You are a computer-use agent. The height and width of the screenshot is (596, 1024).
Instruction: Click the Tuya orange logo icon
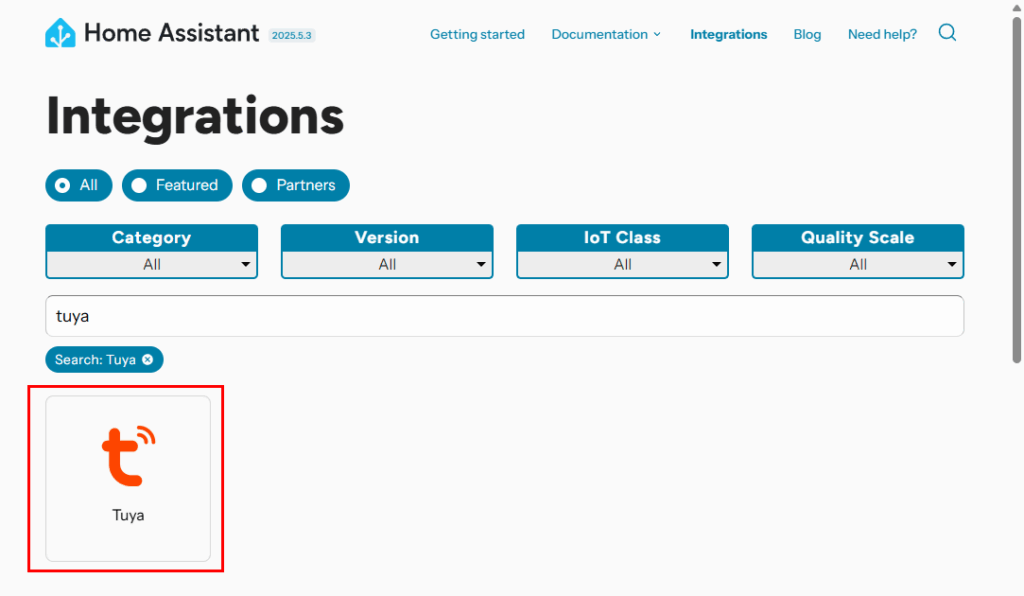[x=129, y=456]
